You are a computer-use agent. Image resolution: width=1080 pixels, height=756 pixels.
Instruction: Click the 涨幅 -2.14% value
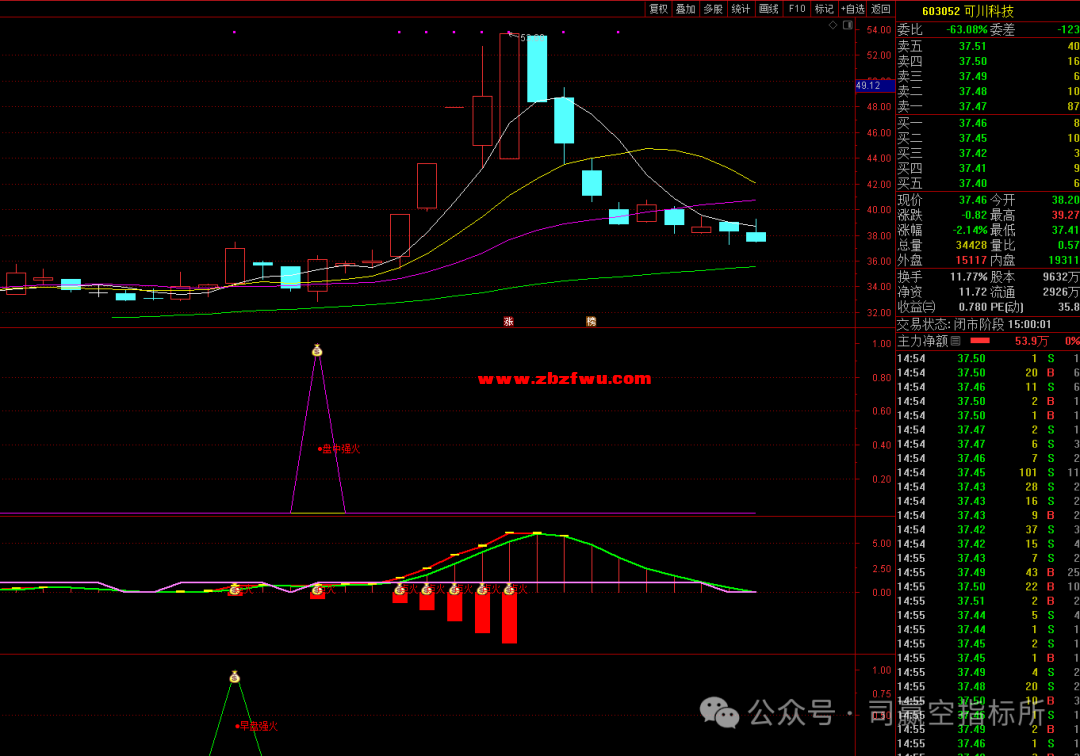click(970, 231)
